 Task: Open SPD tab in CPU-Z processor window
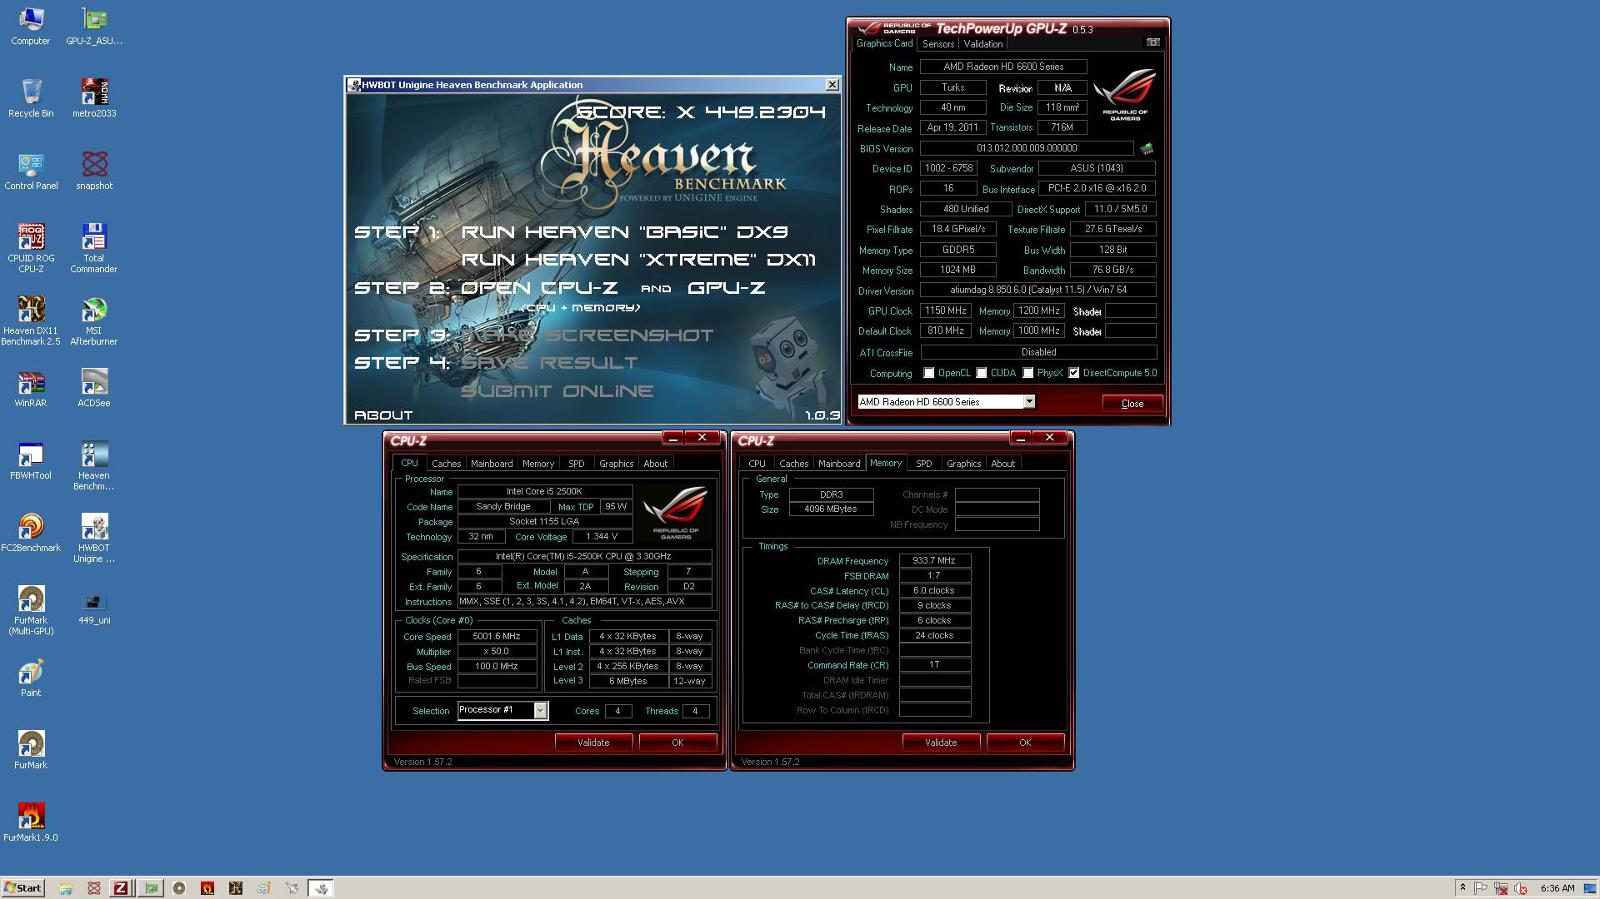[x=576, y=463]
